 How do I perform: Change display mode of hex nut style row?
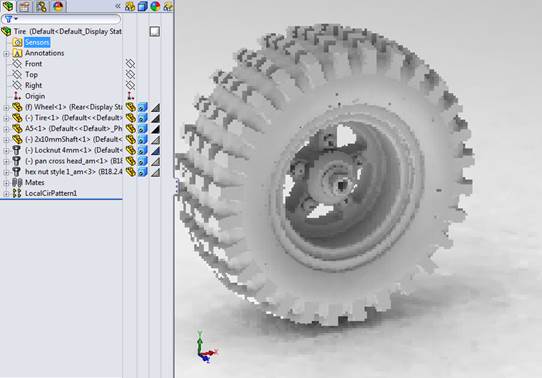point(142,172)
